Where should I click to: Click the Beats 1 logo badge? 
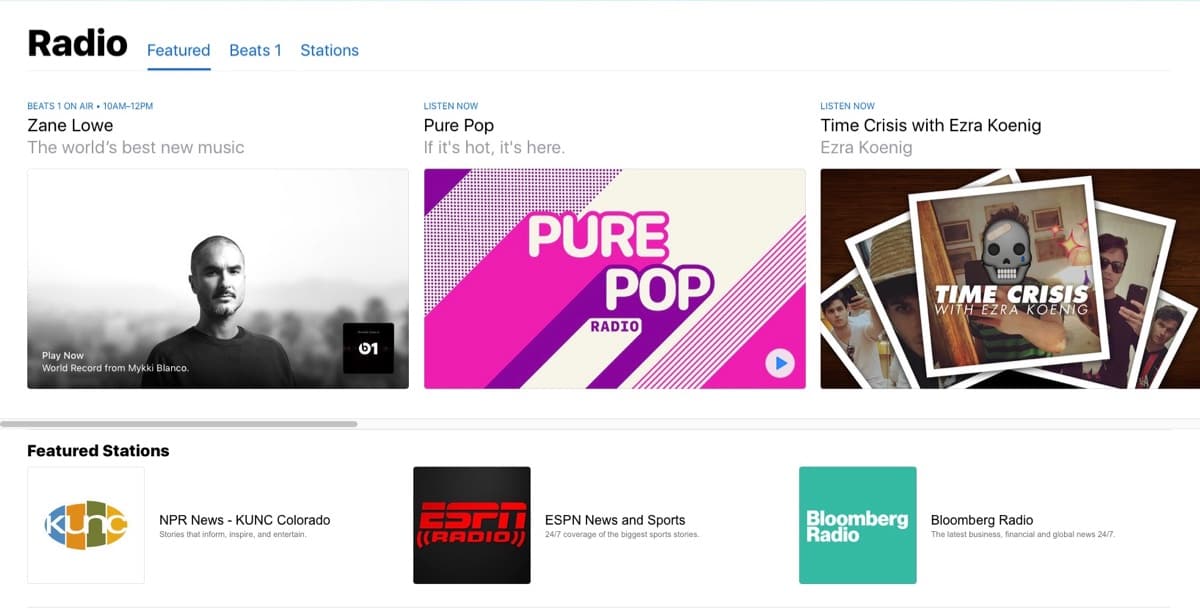tap(368, 348)
